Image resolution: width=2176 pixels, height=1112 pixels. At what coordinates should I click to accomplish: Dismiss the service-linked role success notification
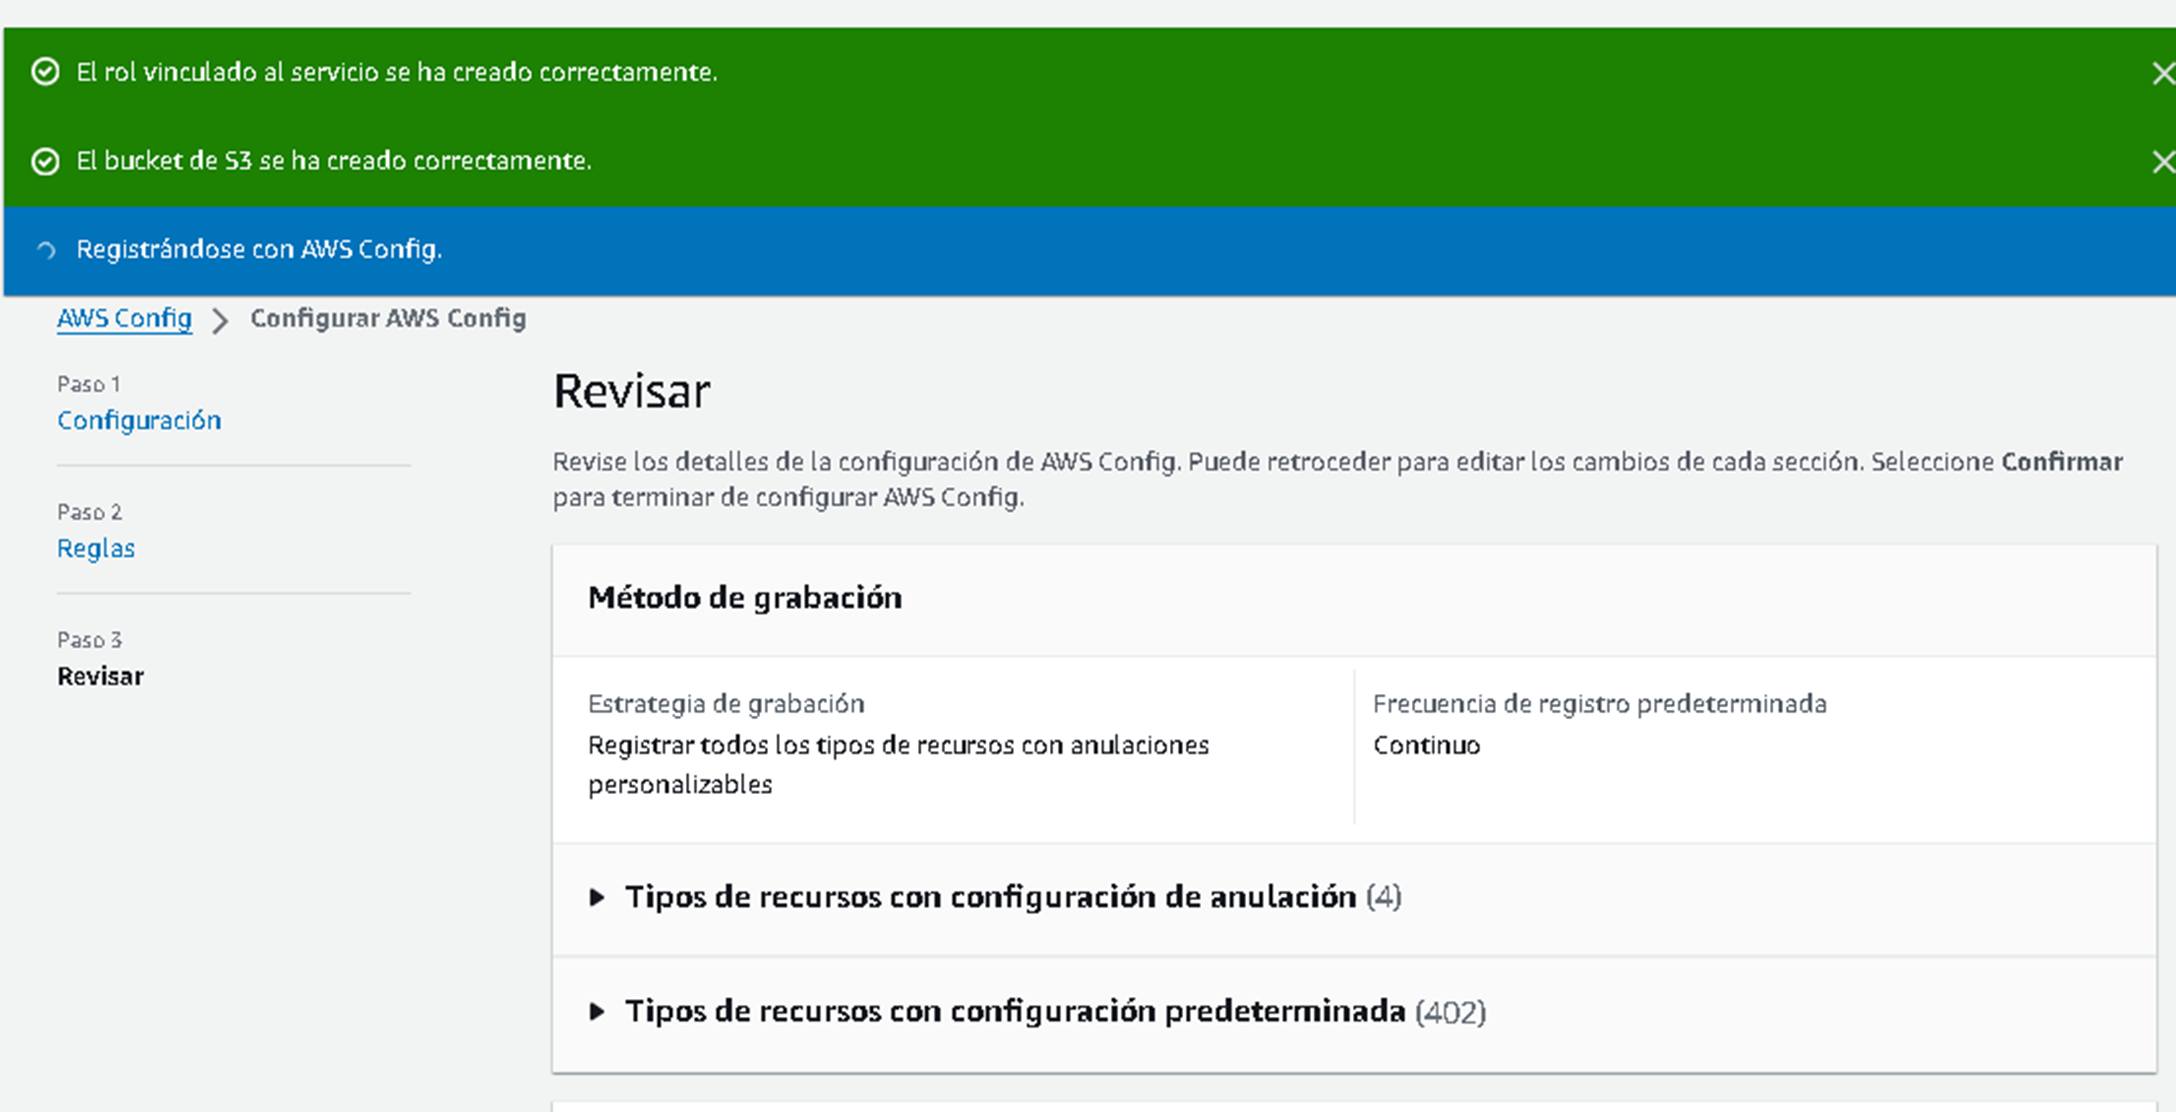pyautogui.click(x=2162, y=73)
